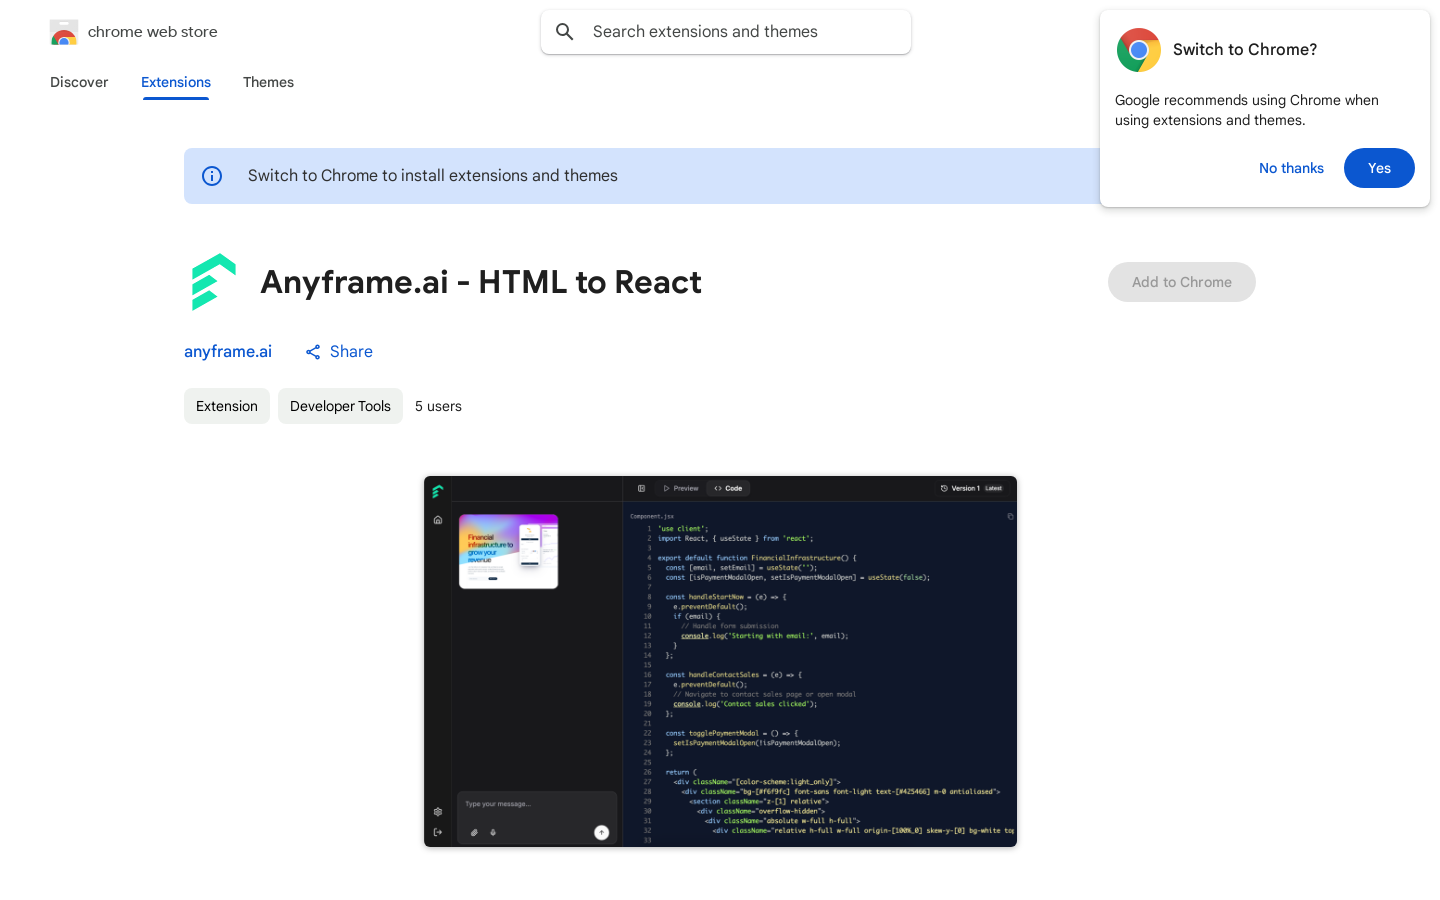
Task: Click the Chrome Web Store logo icon
Action: tap(64, 32)
